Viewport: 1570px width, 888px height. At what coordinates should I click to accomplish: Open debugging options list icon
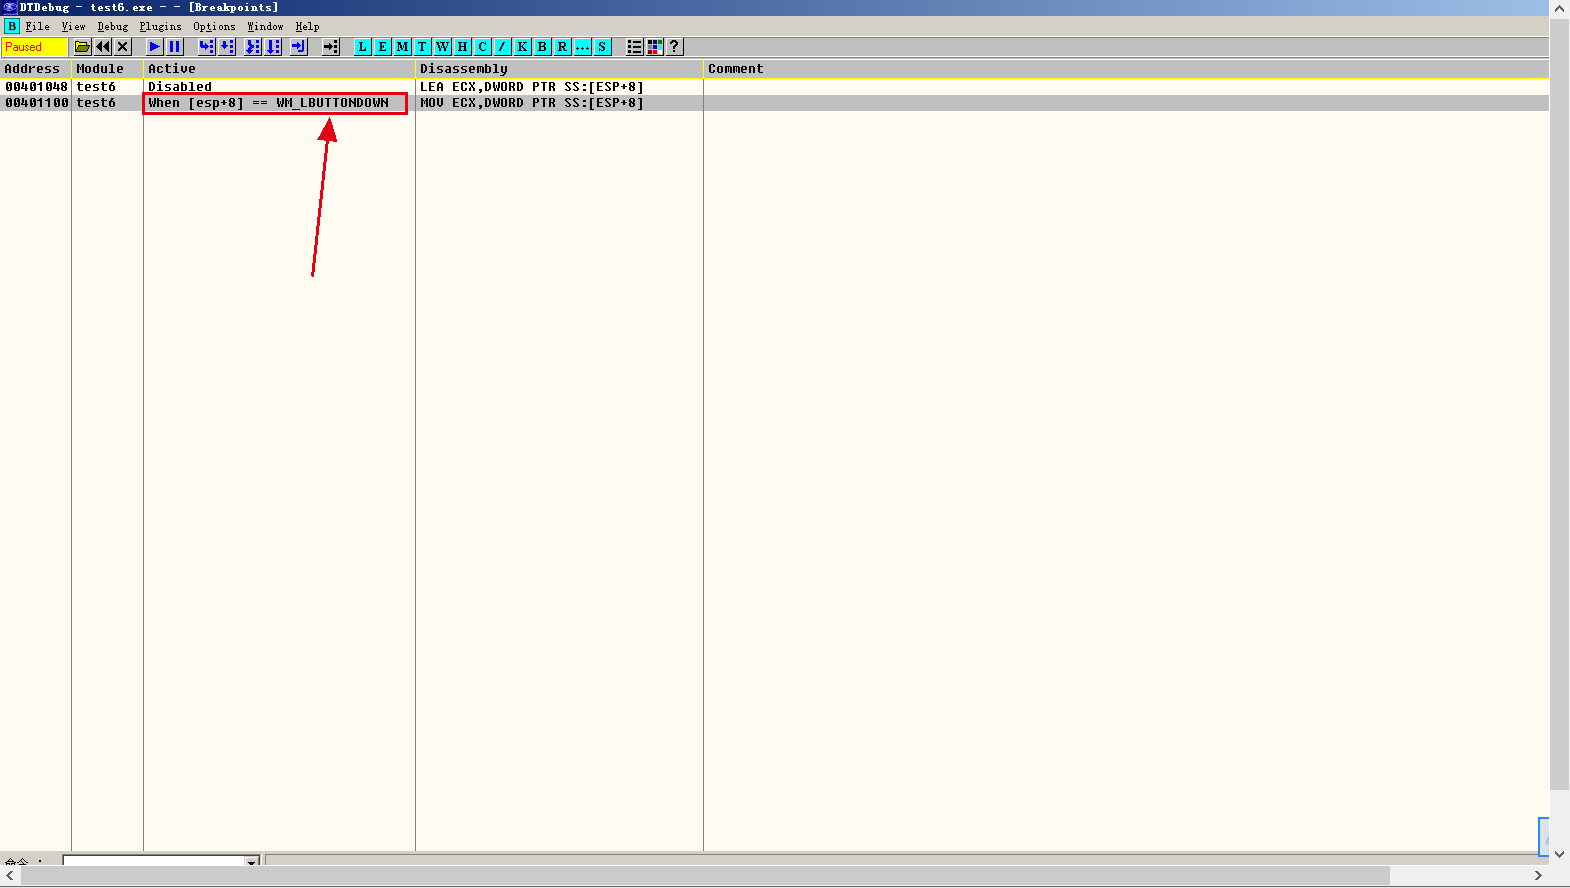[635, 47]
